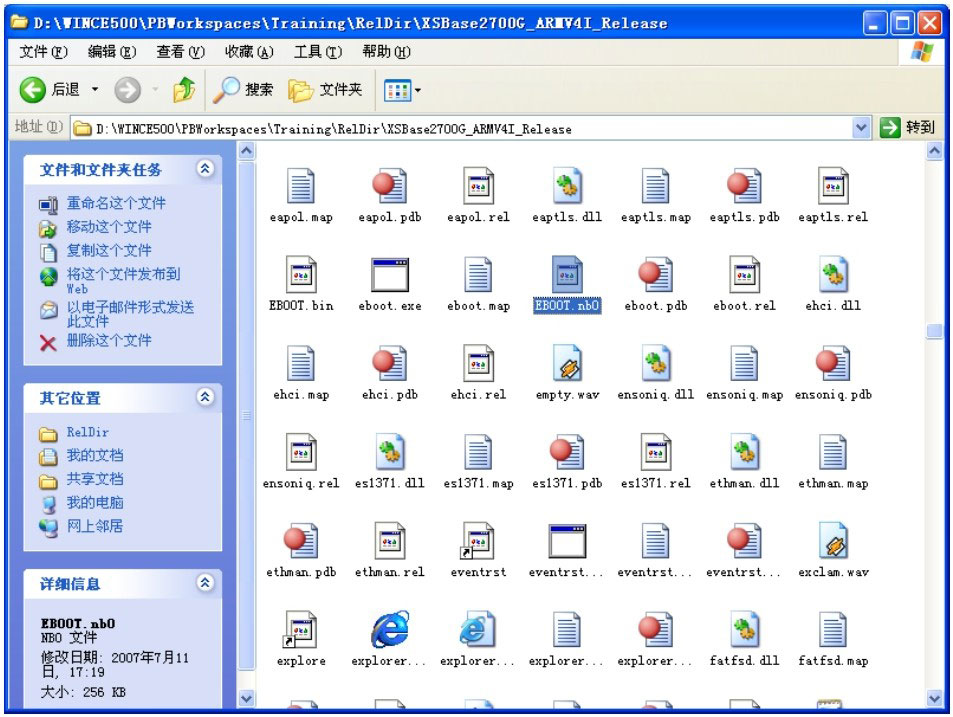Viewport: 953px width, 717px height.
Task: Select the es1371.dll file icon
Action: click(390, 452)
